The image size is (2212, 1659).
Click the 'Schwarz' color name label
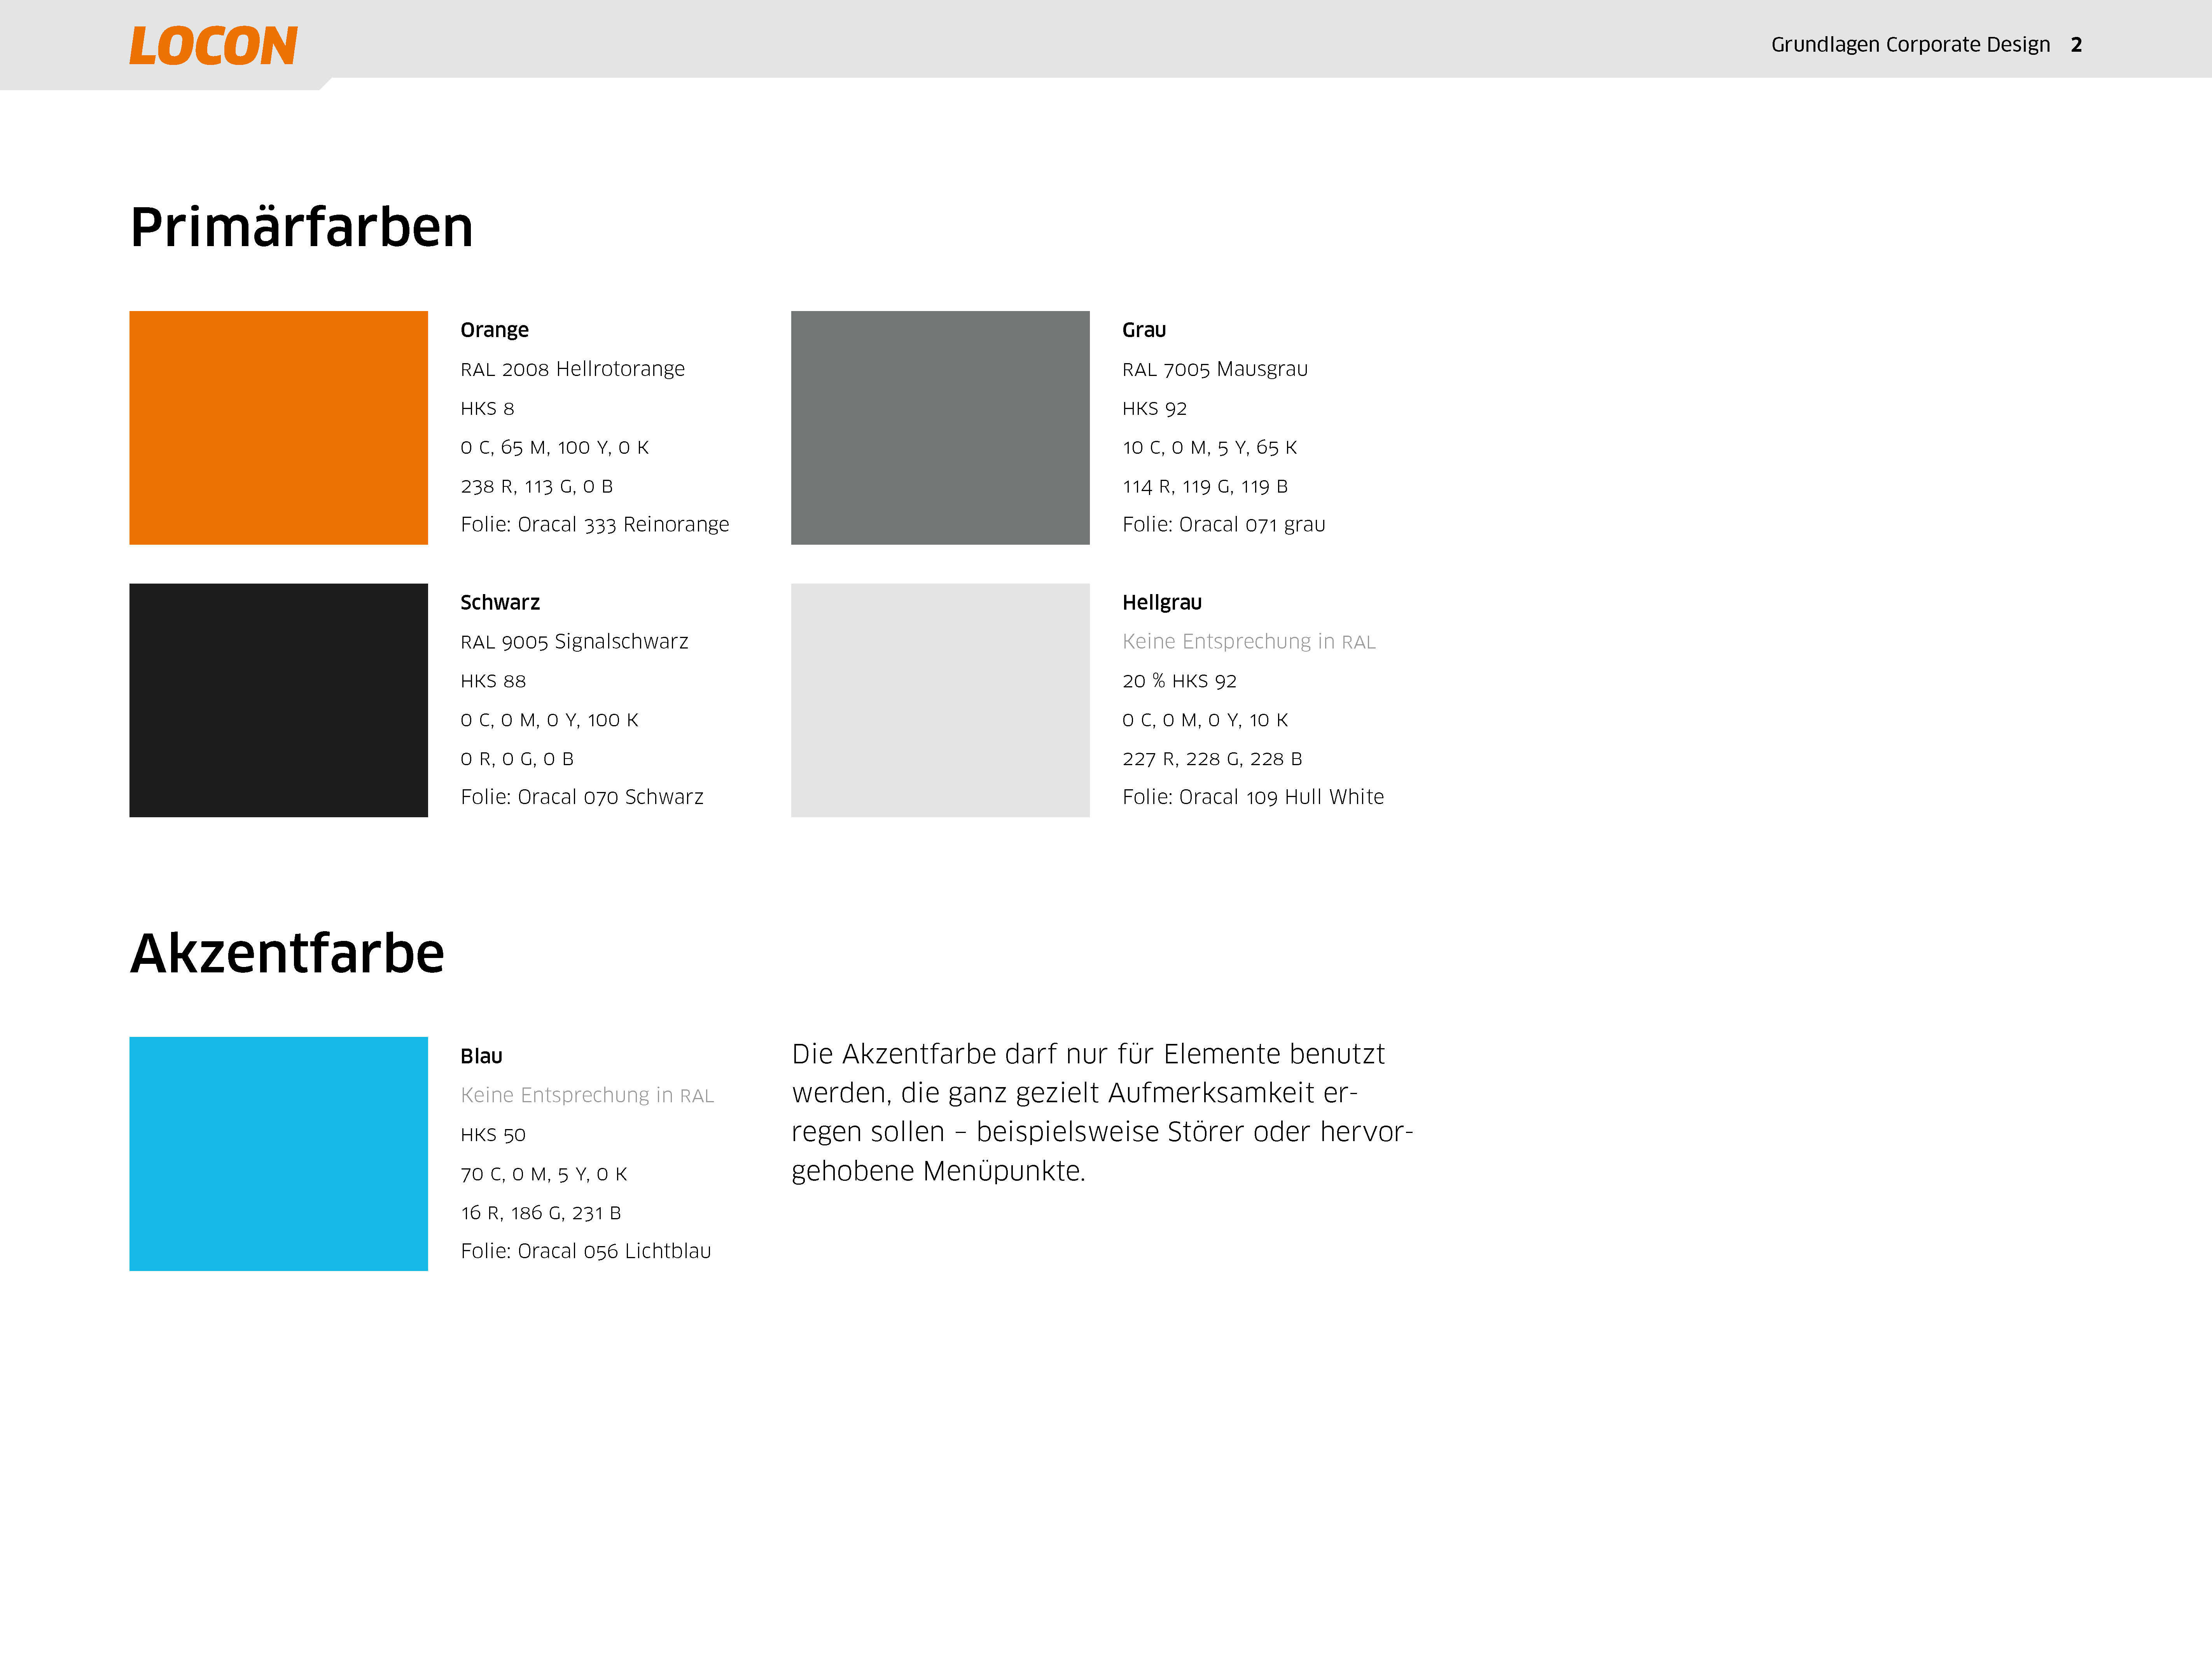tap(500, 602)
